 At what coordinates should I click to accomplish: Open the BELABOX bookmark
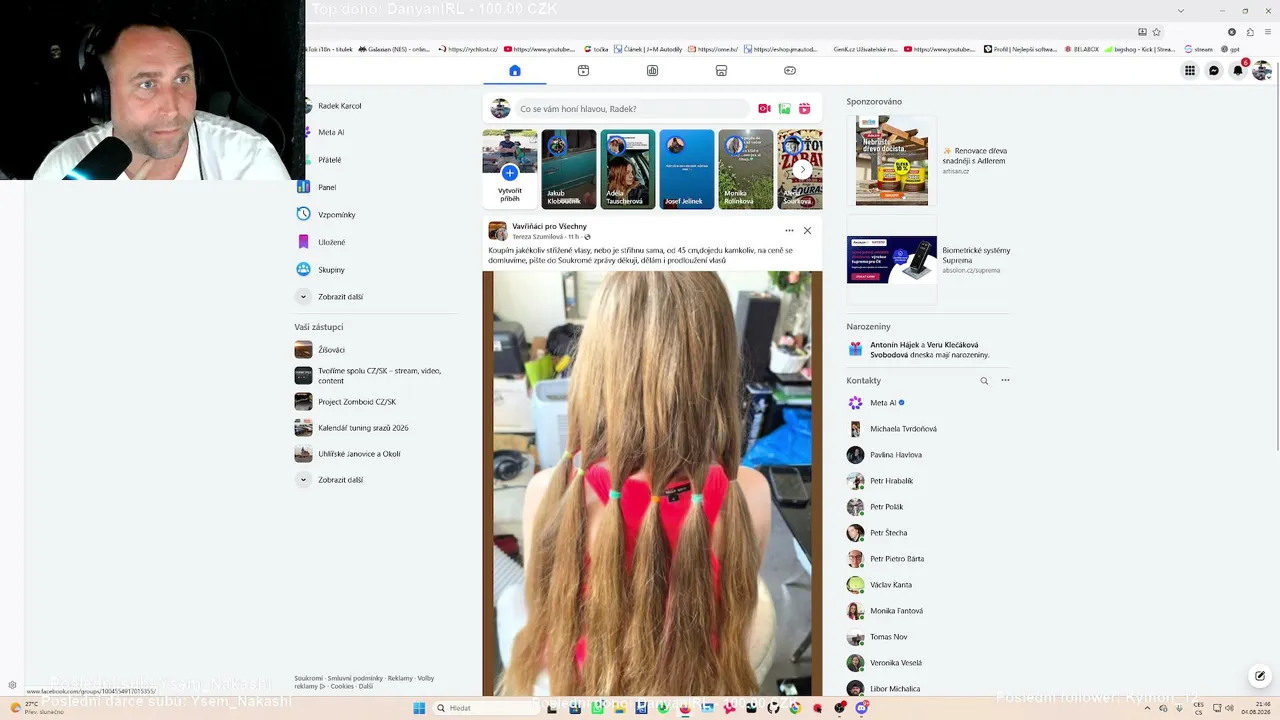(1082, 49)
